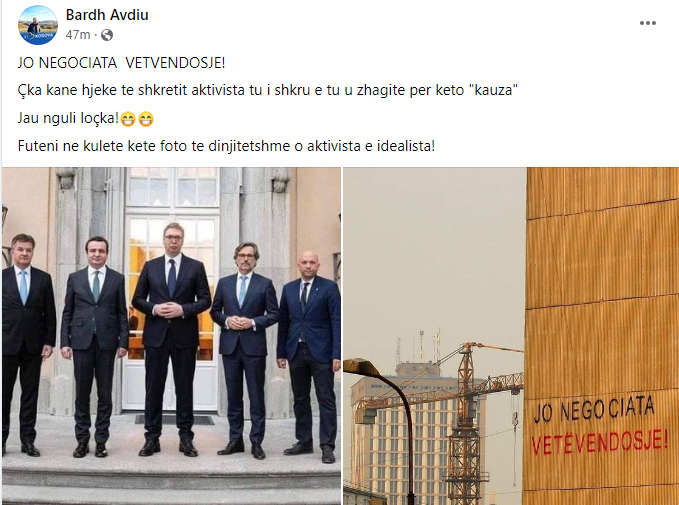Viewport: 679px width, 505px height.
Task: Click the tallest man in the left photo
Action: tap(171, 340)
